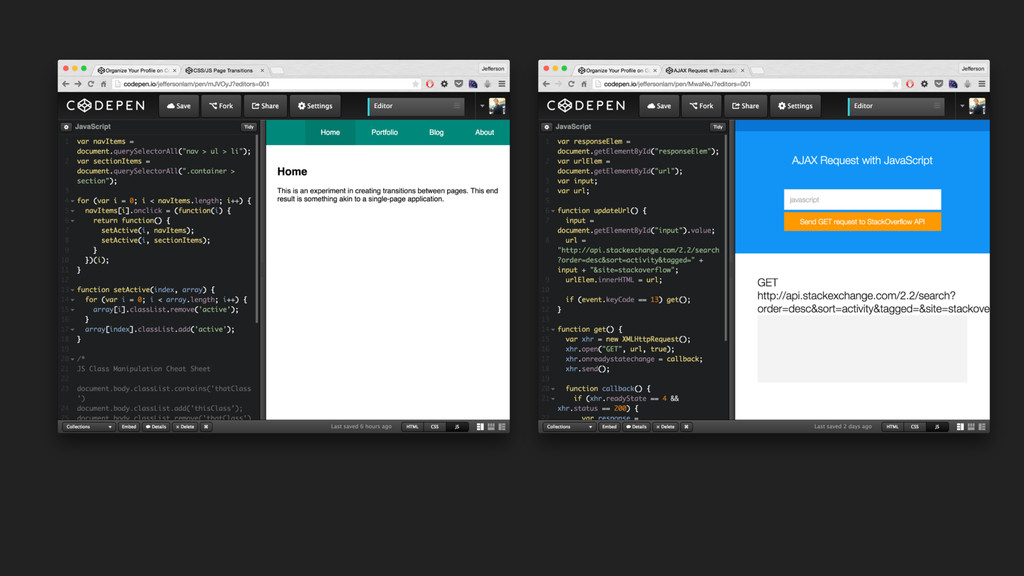Screen dimensions: 1024x576
Task: Toggle the HTML editor panel in Page Transitions window
Action: (x=412, y=426)
